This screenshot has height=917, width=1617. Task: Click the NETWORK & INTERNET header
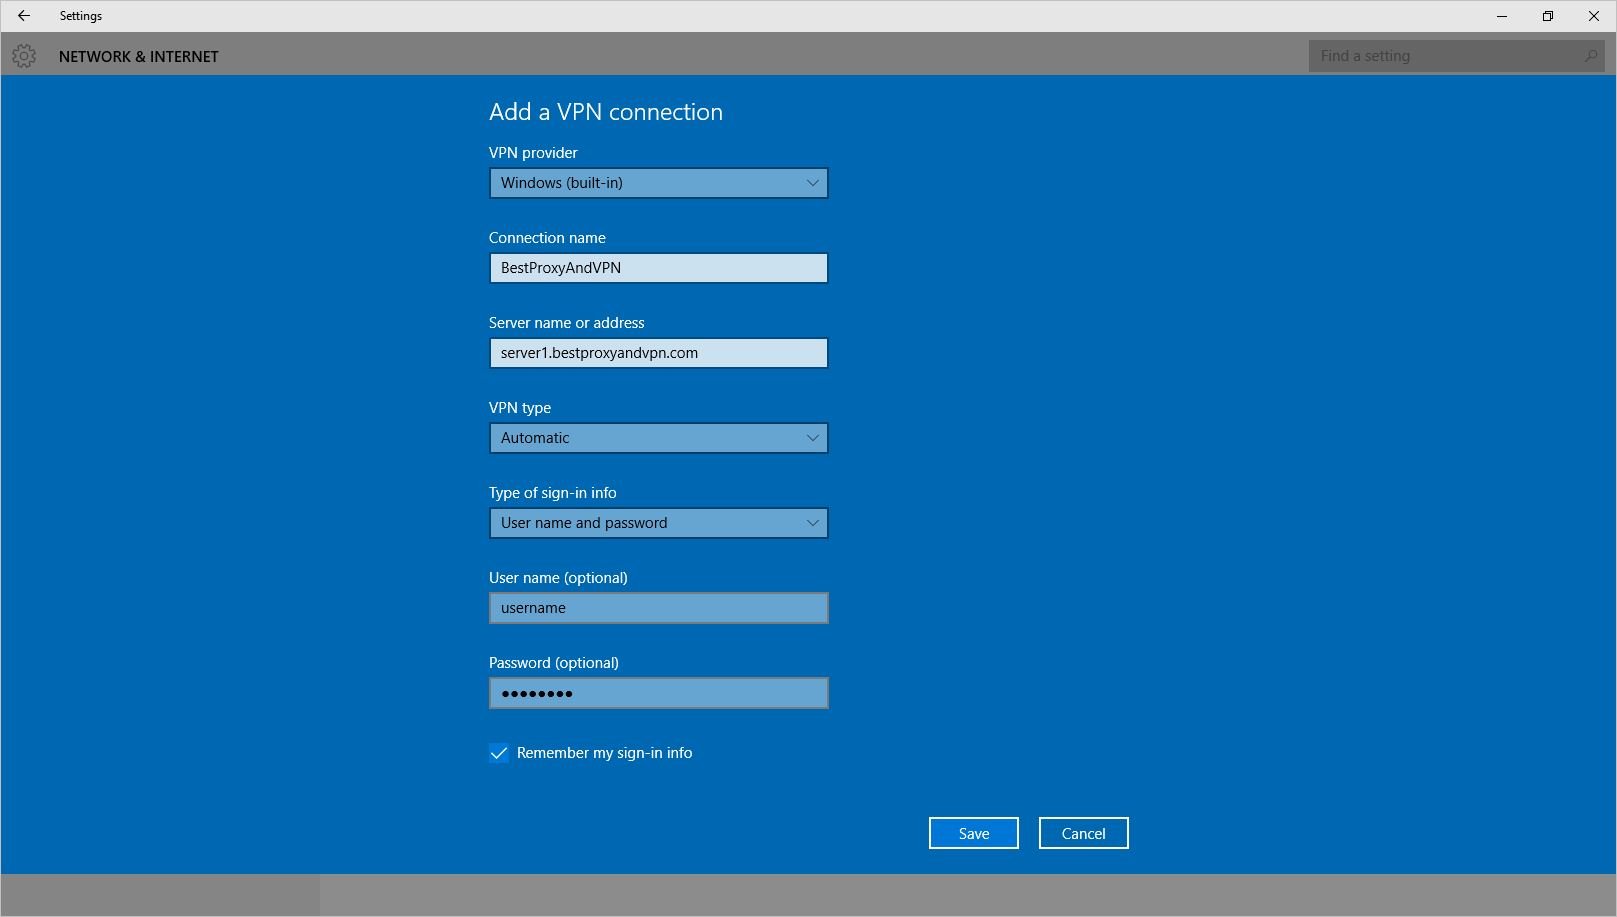(139, 56)
